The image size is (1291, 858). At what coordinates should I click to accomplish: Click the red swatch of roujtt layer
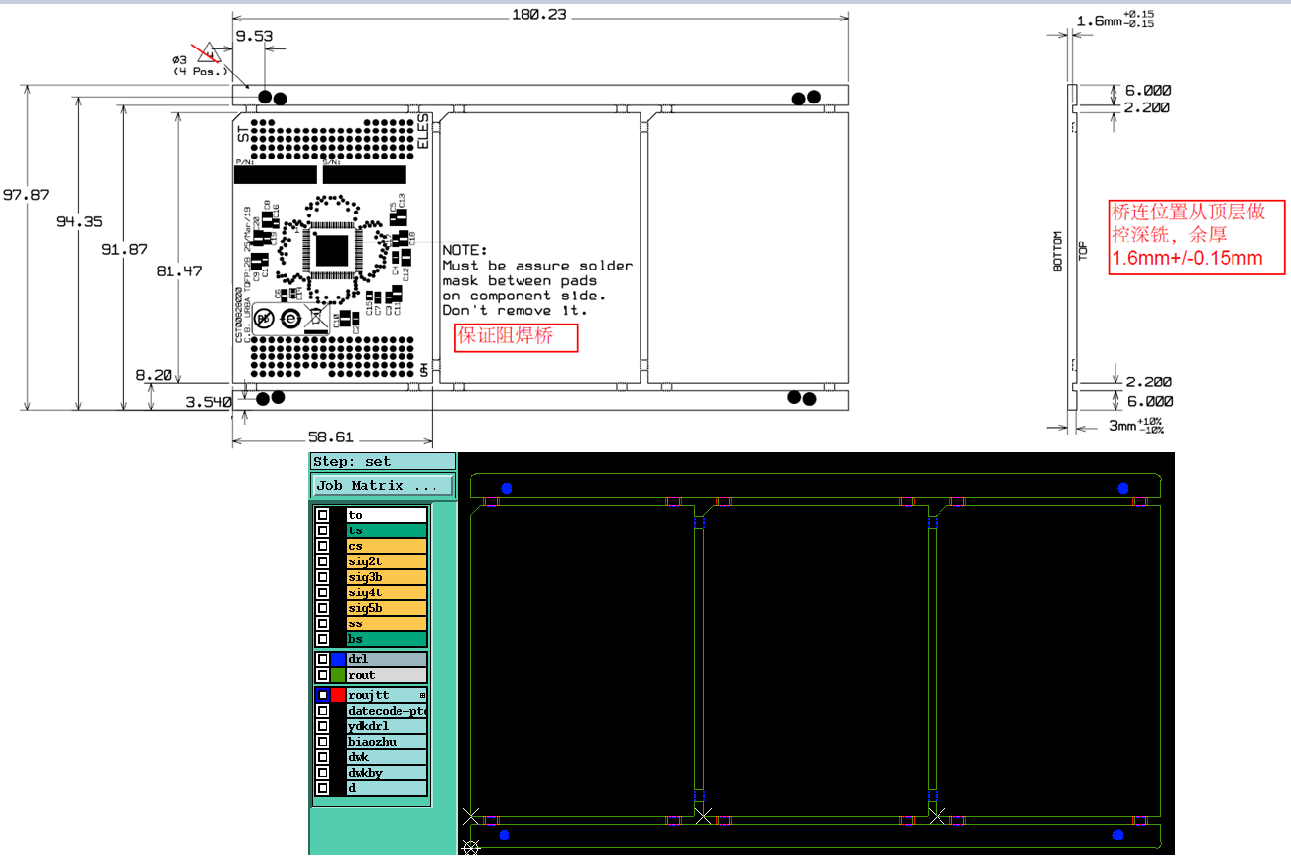click(x=338, y=695)
